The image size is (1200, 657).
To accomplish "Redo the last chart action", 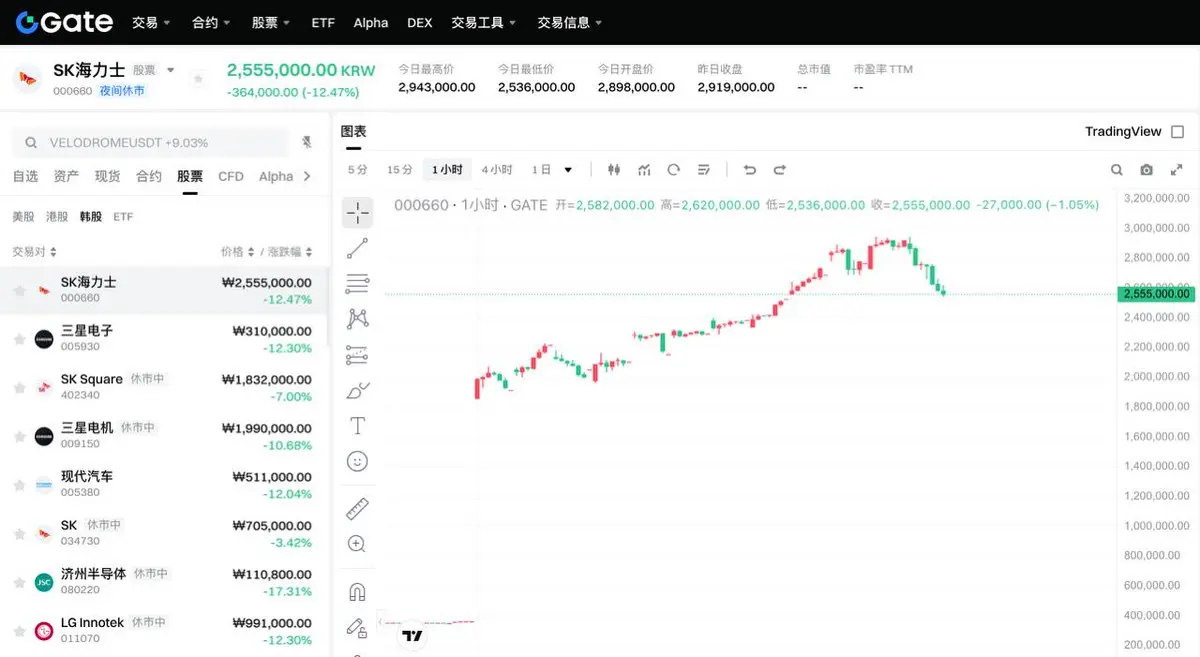I will 780,170.
